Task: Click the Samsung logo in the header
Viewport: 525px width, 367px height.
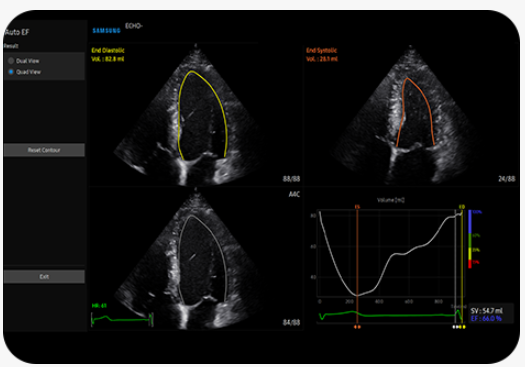Action: pos(106,31)
